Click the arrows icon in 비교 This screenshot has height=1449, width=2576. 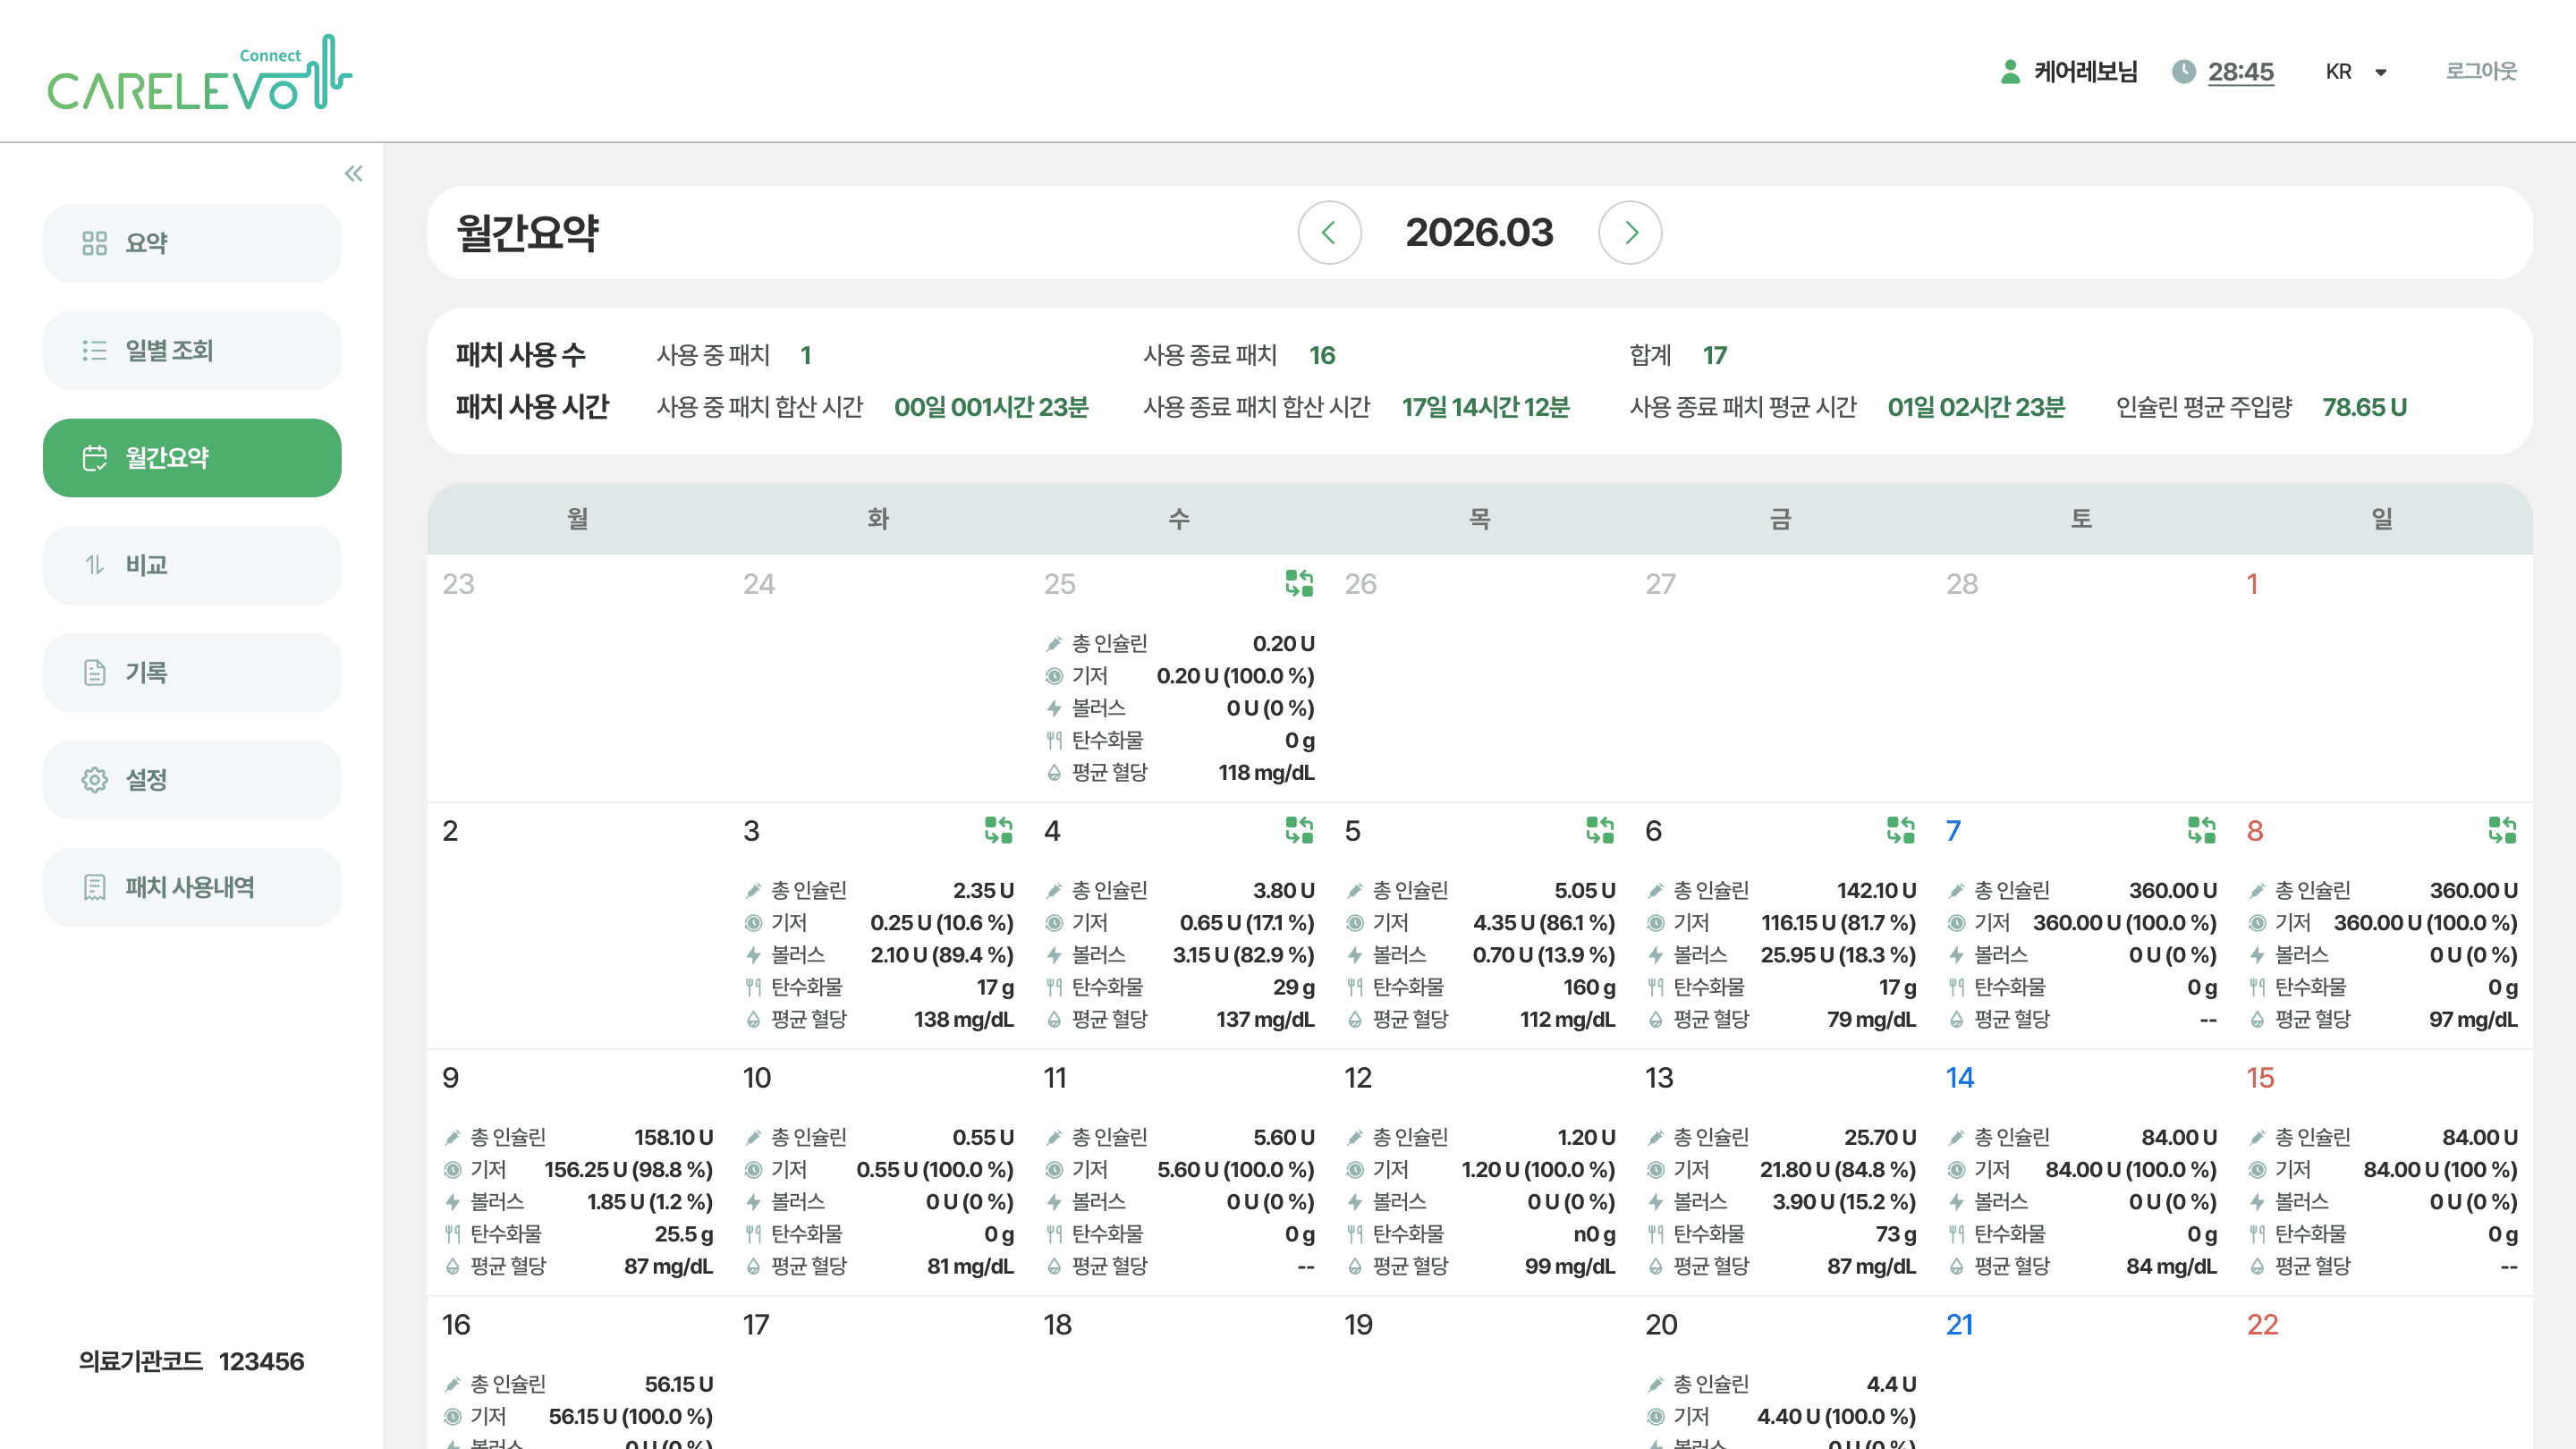coord(94,565)
